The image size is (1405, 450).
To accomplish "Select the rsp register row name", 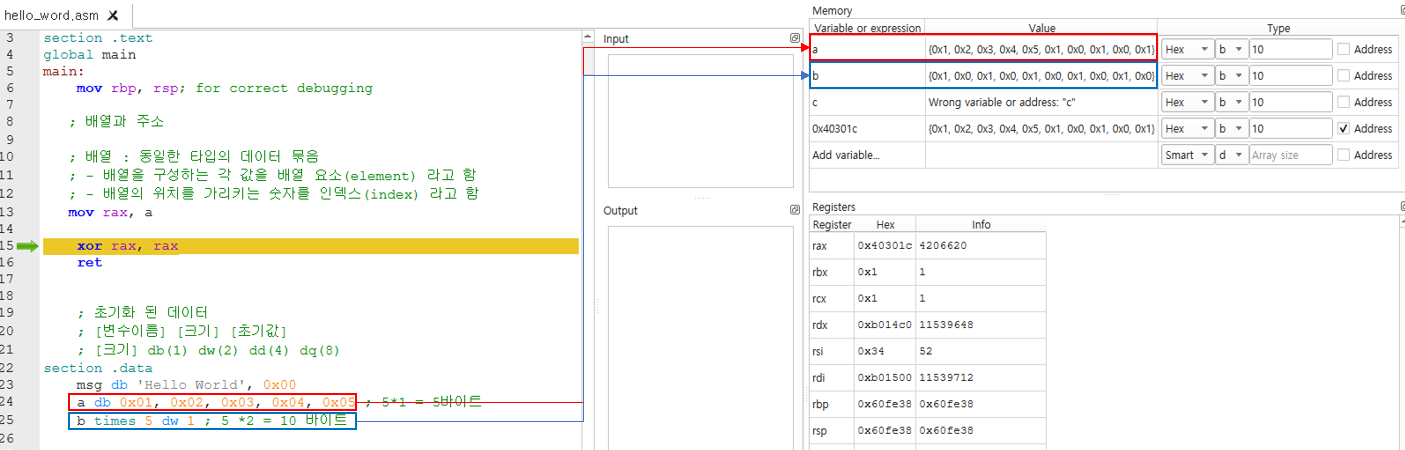I will tap(832, 431).
